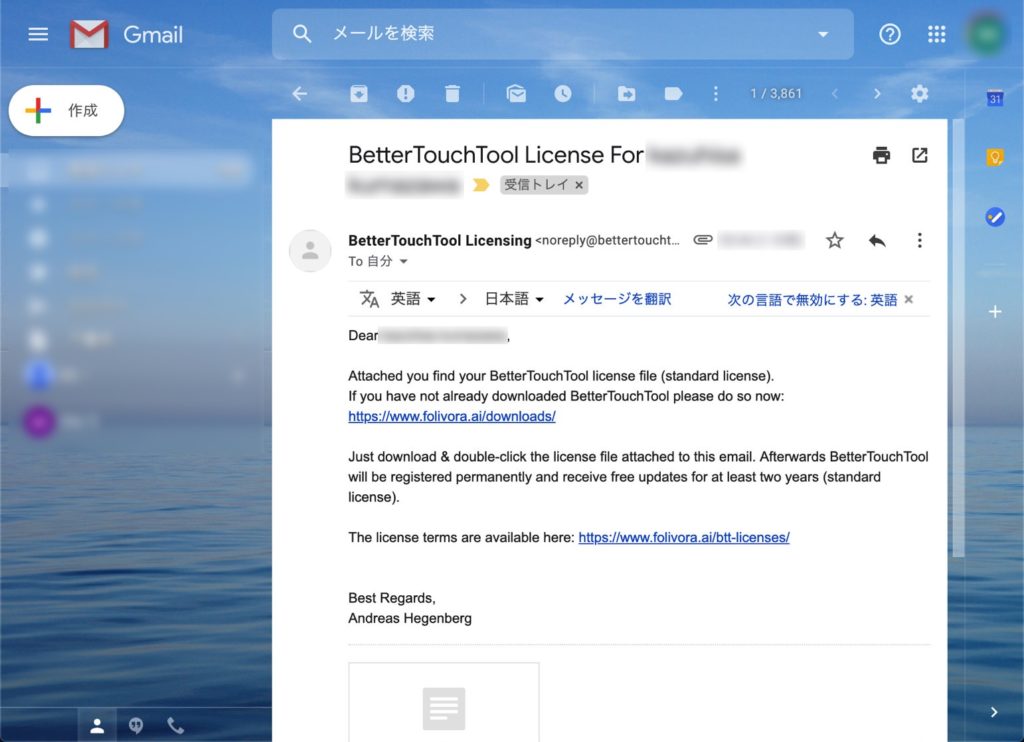The width and height of the screenshot is (1024, 742).
Task: Open the settings gear
Action: click(x=920, y=93)
